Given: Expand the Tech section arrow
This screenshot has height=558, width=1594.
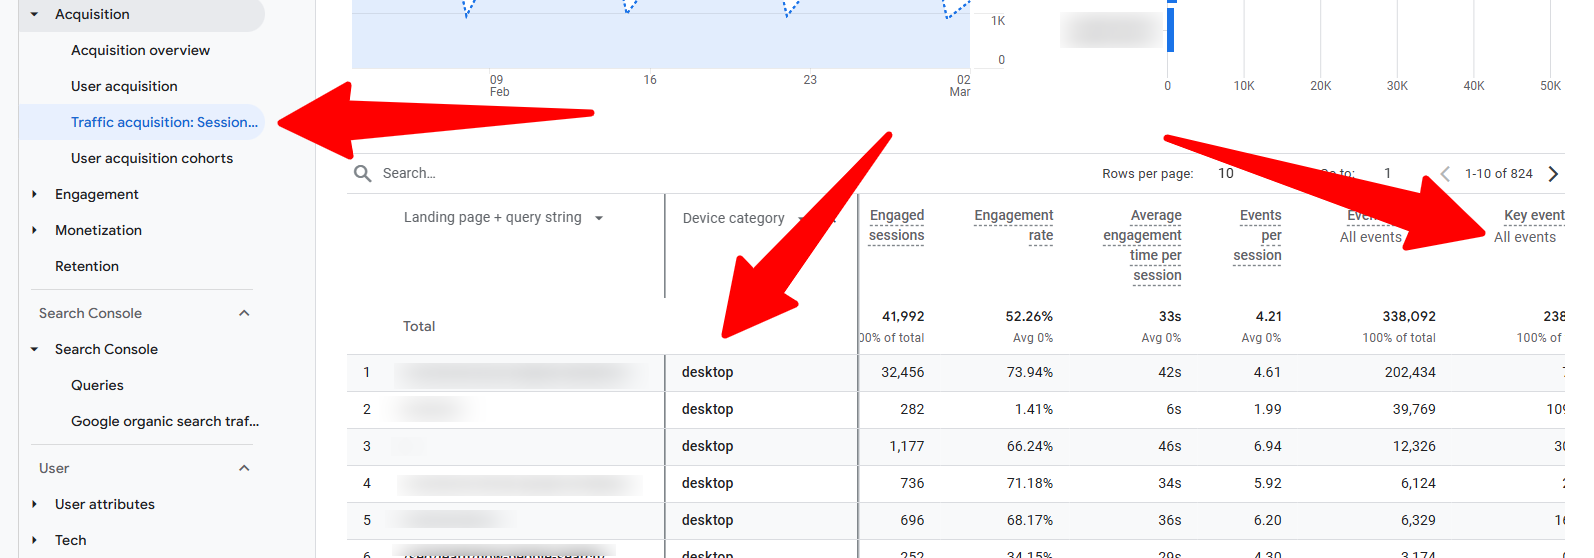Looking at the screenshot, I should (x=35, y=540).
